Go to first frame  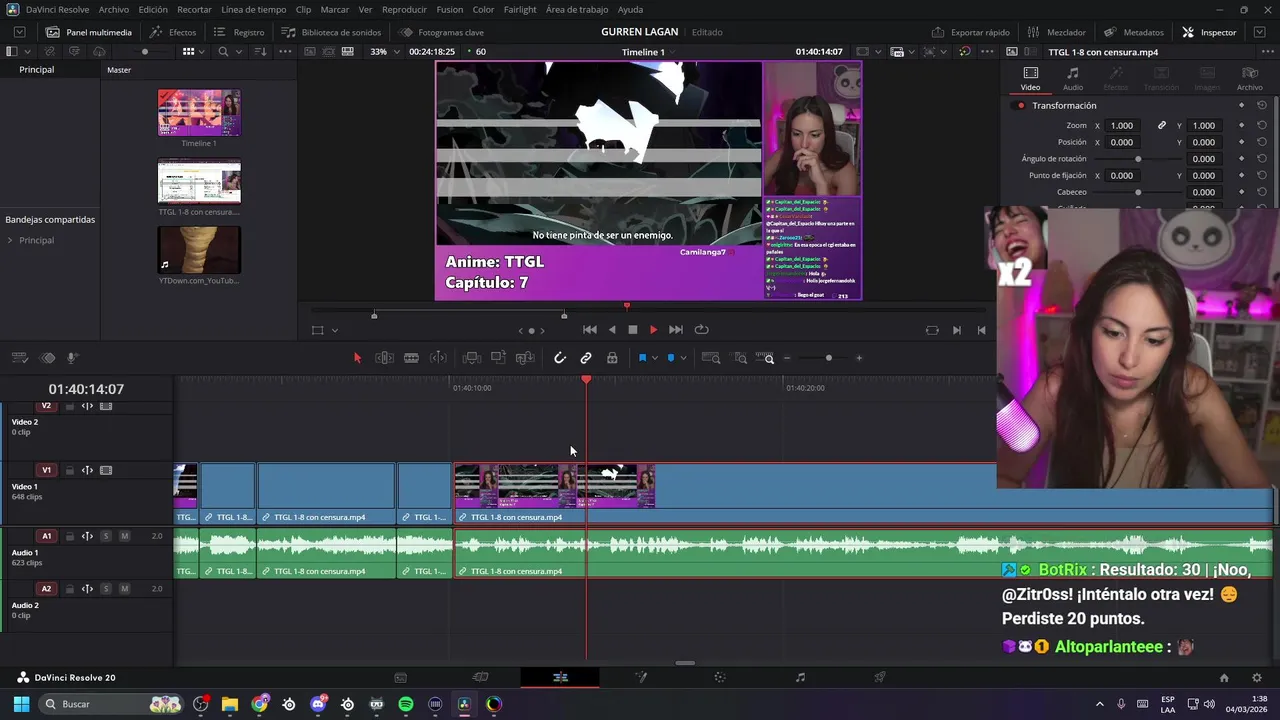click(x=590, y=330)
